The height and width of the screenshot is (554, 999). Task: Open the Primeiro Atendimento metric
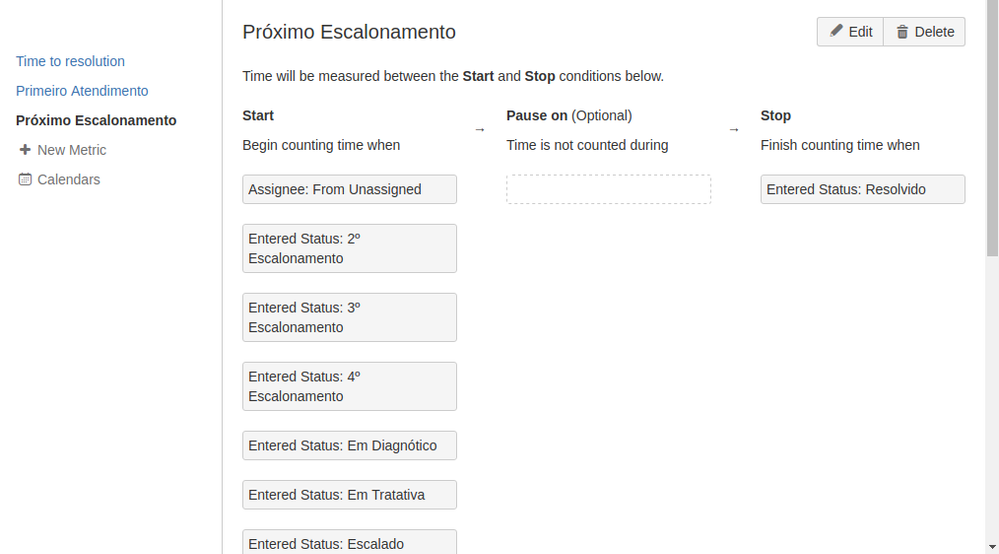tap(82, 90)
